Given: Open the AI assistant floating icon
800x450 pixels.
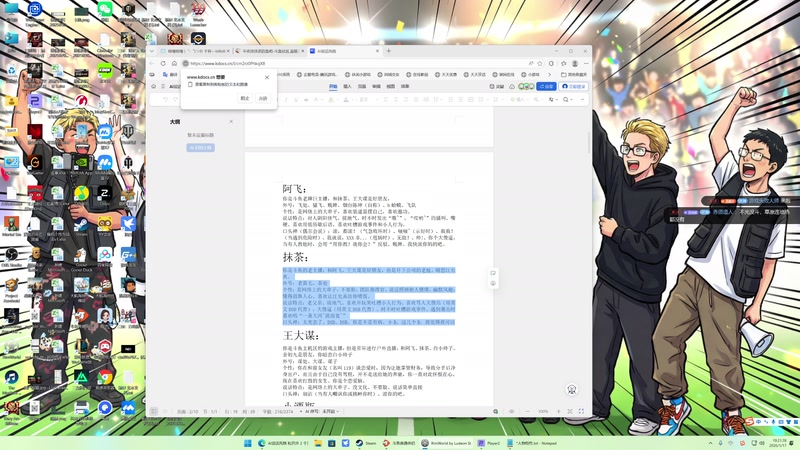Looking at the screenshot, I should pyautogui.click(x=572, y=390).
